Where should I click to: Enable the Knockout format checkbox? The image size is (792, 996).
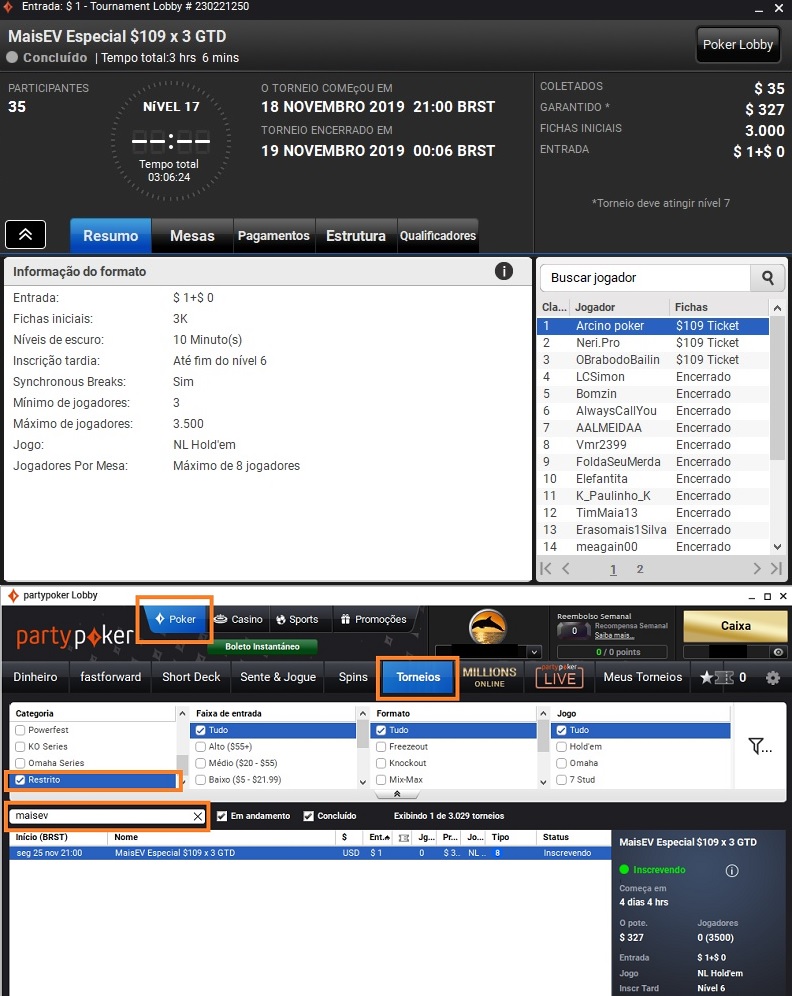pos(381,763)
